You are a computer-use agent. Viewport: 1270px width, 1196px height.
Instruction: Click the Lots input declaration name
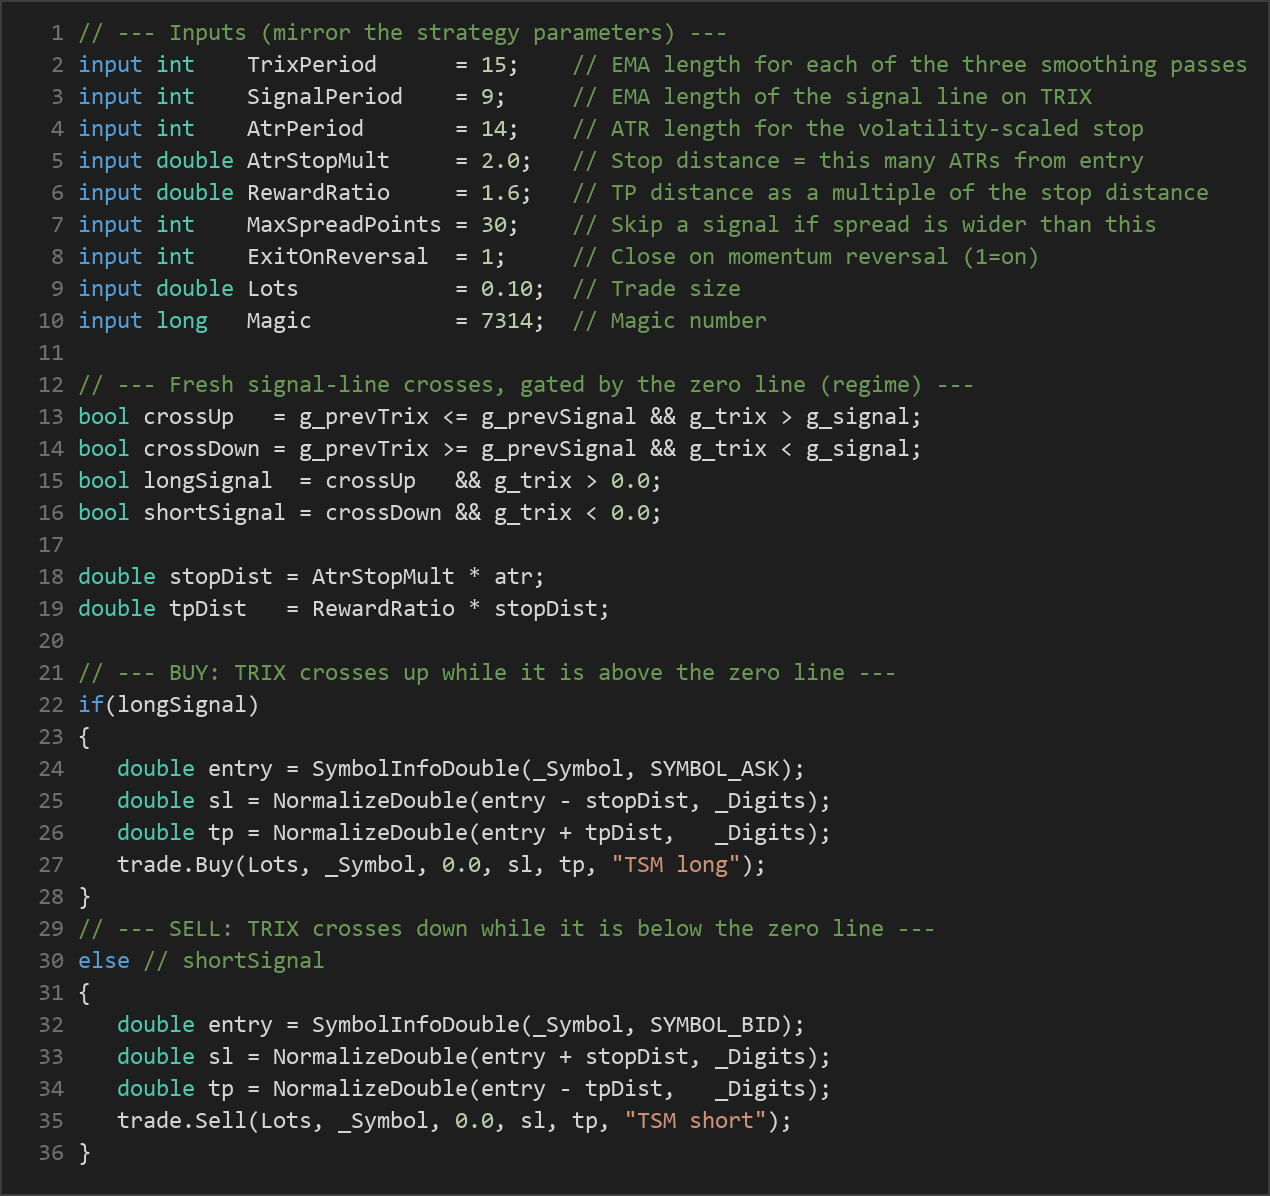pos(273,289)
